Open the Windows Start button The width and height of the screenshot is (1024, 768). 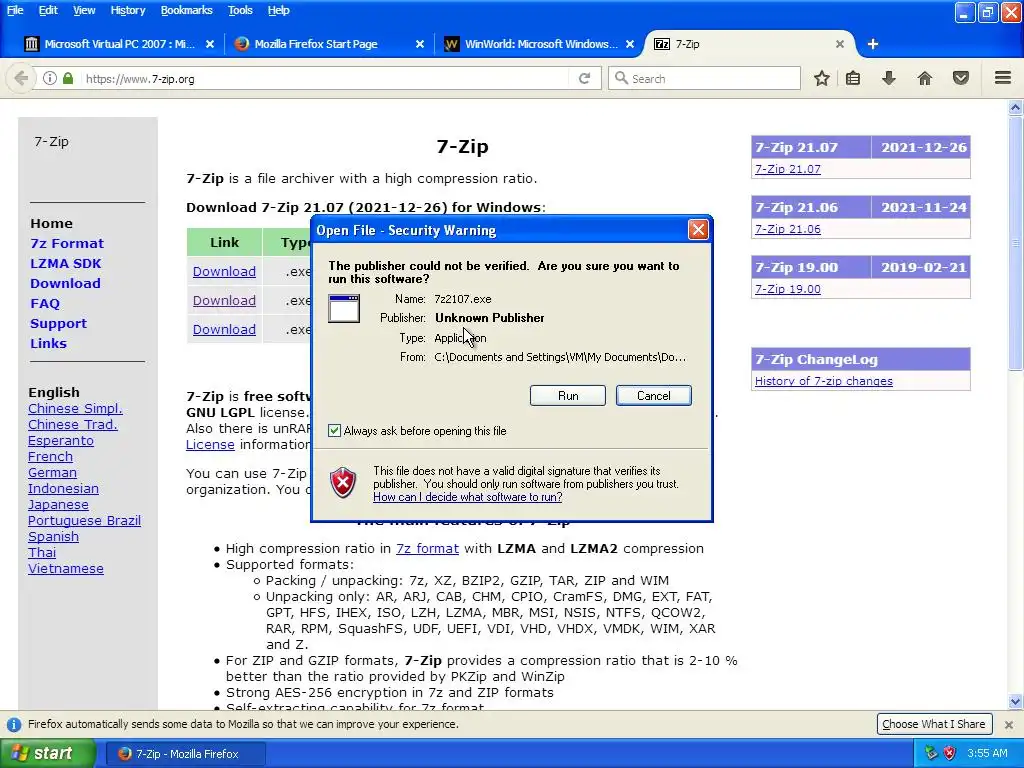[48, 753]
